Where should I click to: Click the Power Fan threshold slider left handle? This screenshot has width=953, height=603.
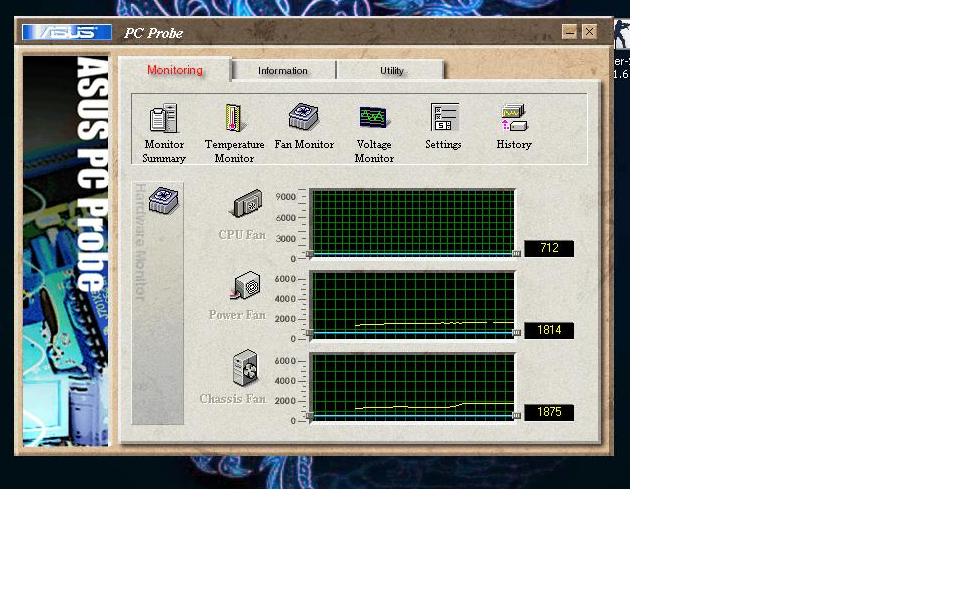310,333
